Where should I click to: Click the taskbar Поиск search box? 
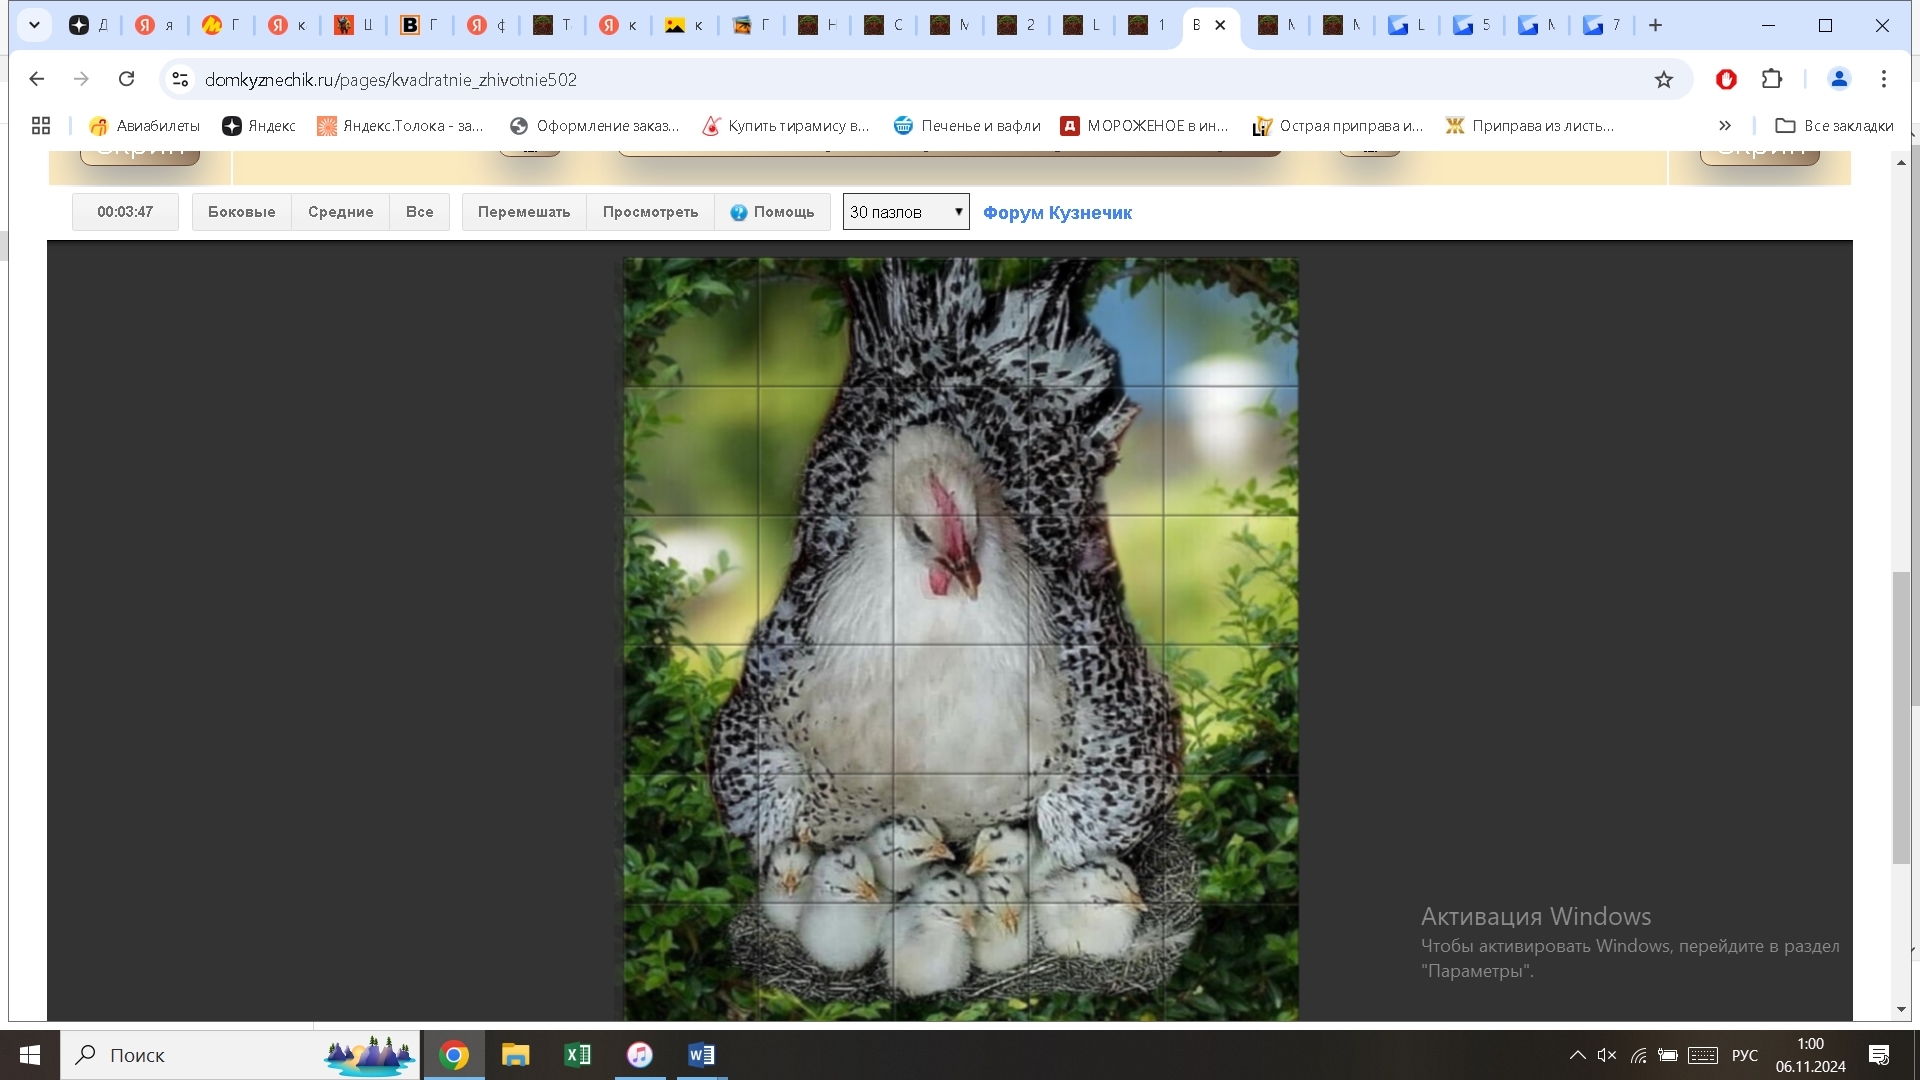(240, 1055)
